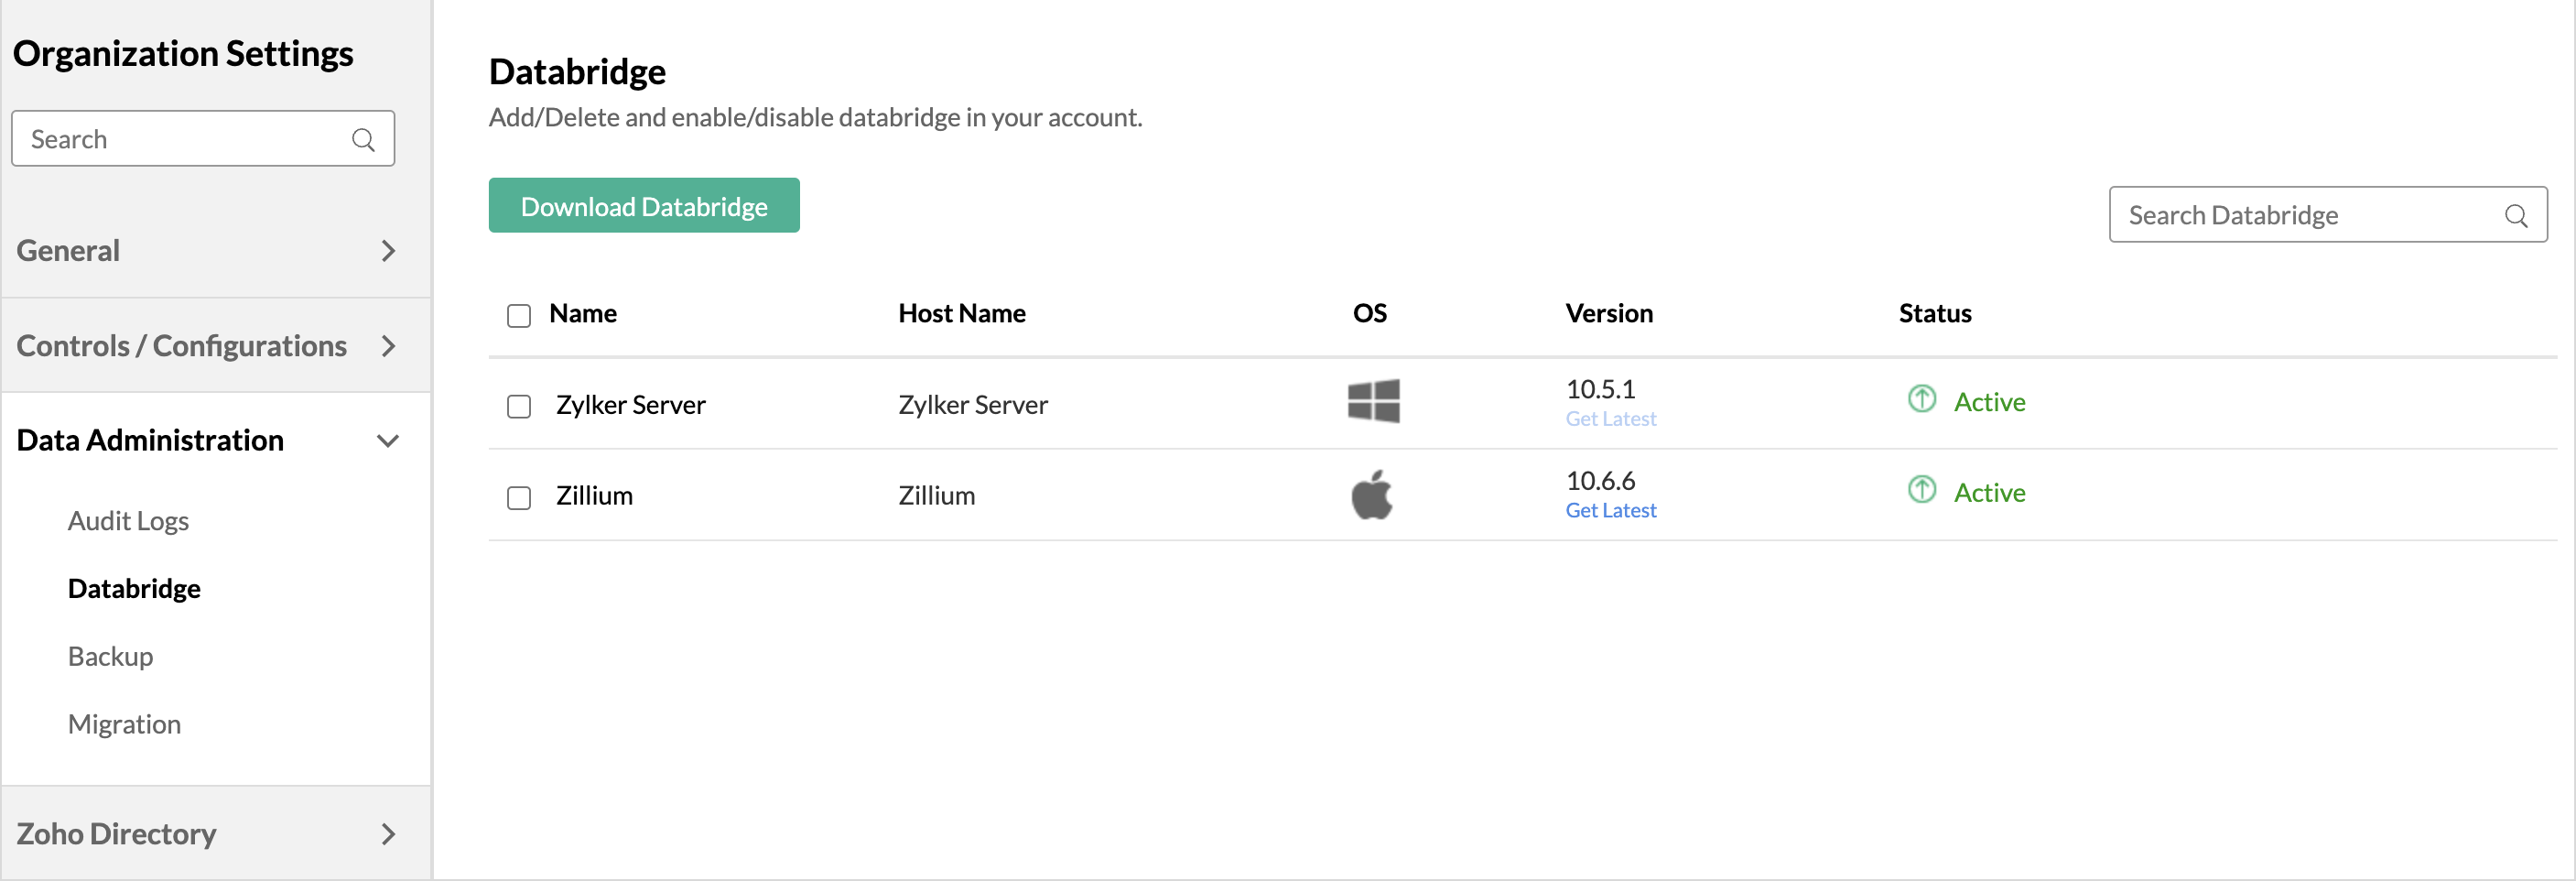
Task: Go to the Migration page
Action: tap(124, 724)
